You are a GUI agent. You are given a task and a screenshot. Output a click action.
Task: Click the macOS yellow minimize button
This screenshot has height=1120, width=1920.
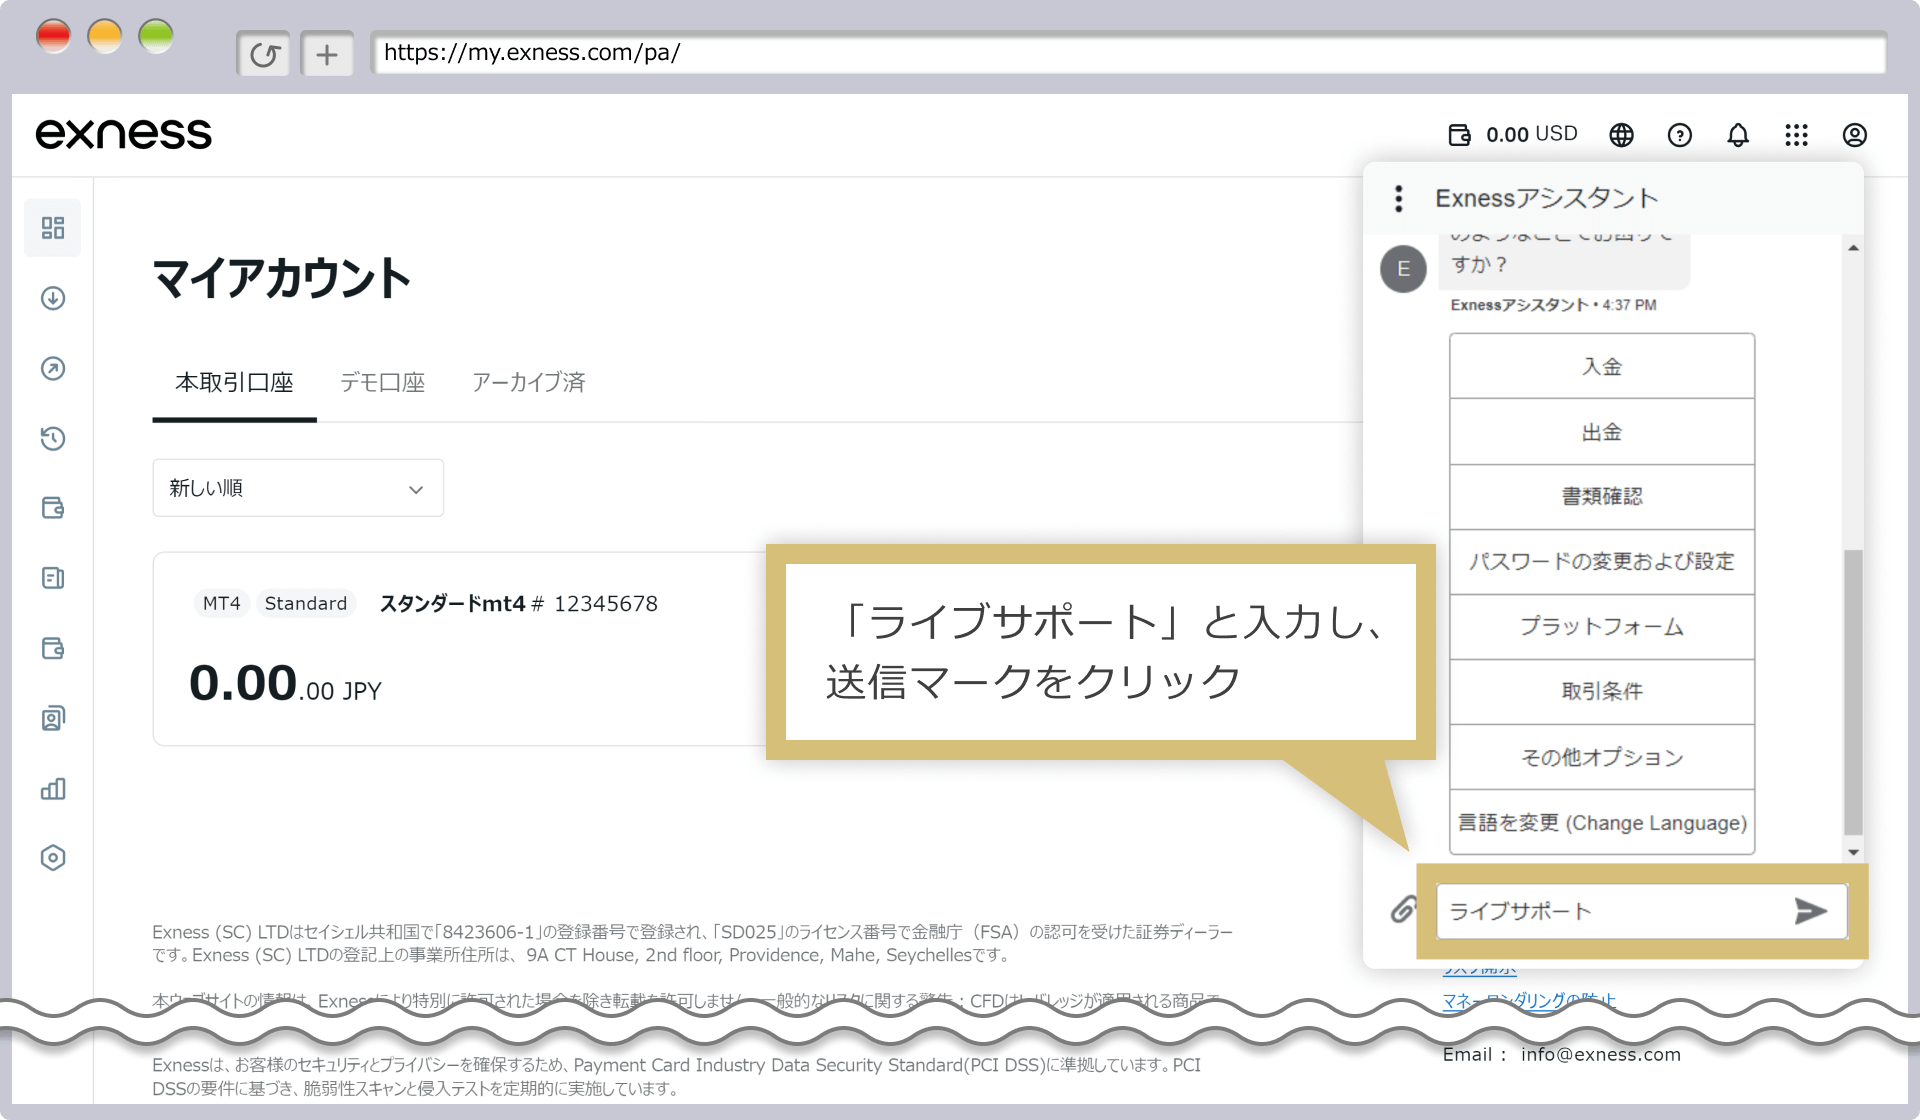coord(105,37)
